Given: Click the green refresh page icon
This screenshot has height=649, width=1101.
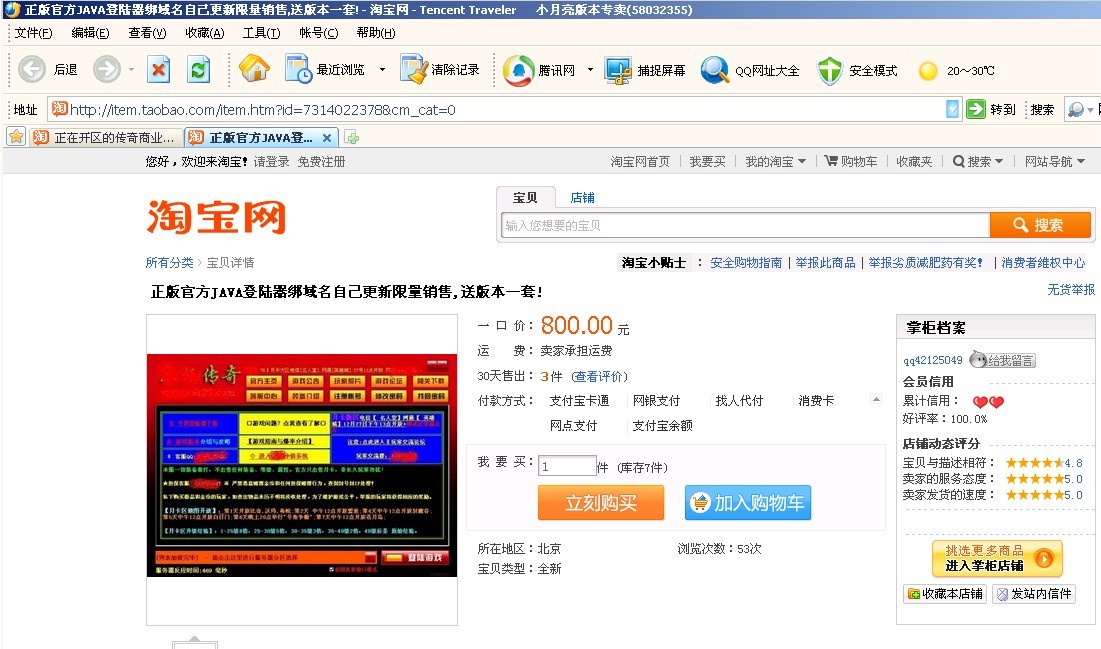Looking at the screenshot, I should point(199,70).
